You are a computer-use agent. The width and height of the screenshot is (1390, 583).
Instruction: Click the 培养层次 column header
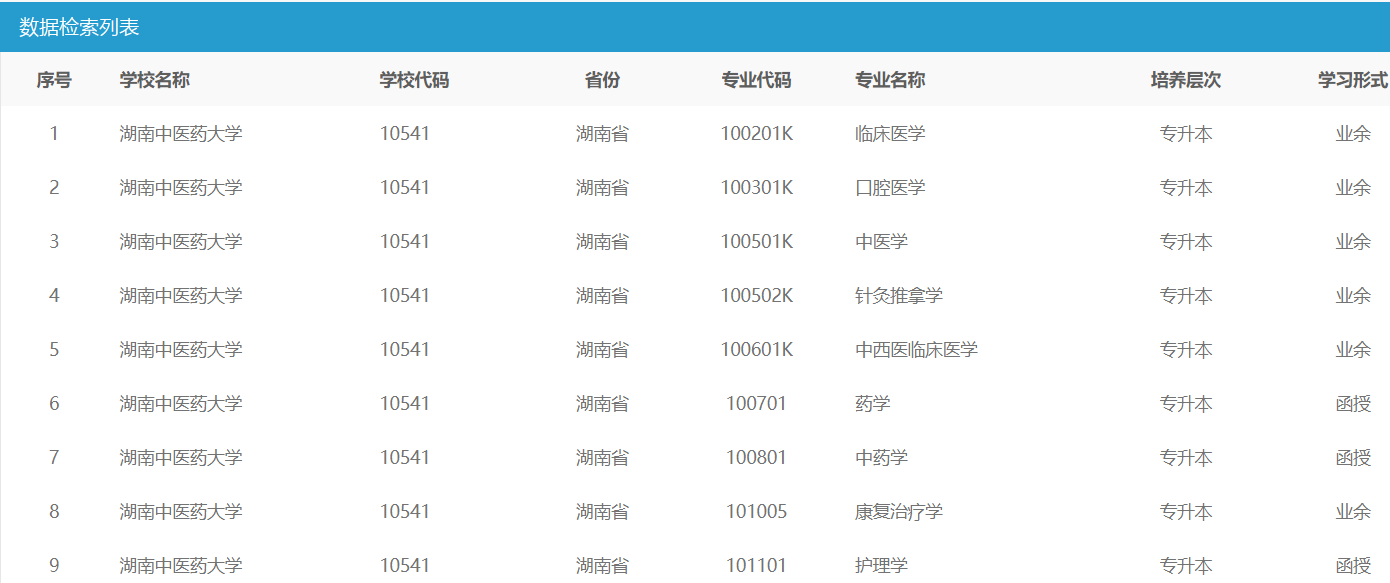coord(1185,80)
